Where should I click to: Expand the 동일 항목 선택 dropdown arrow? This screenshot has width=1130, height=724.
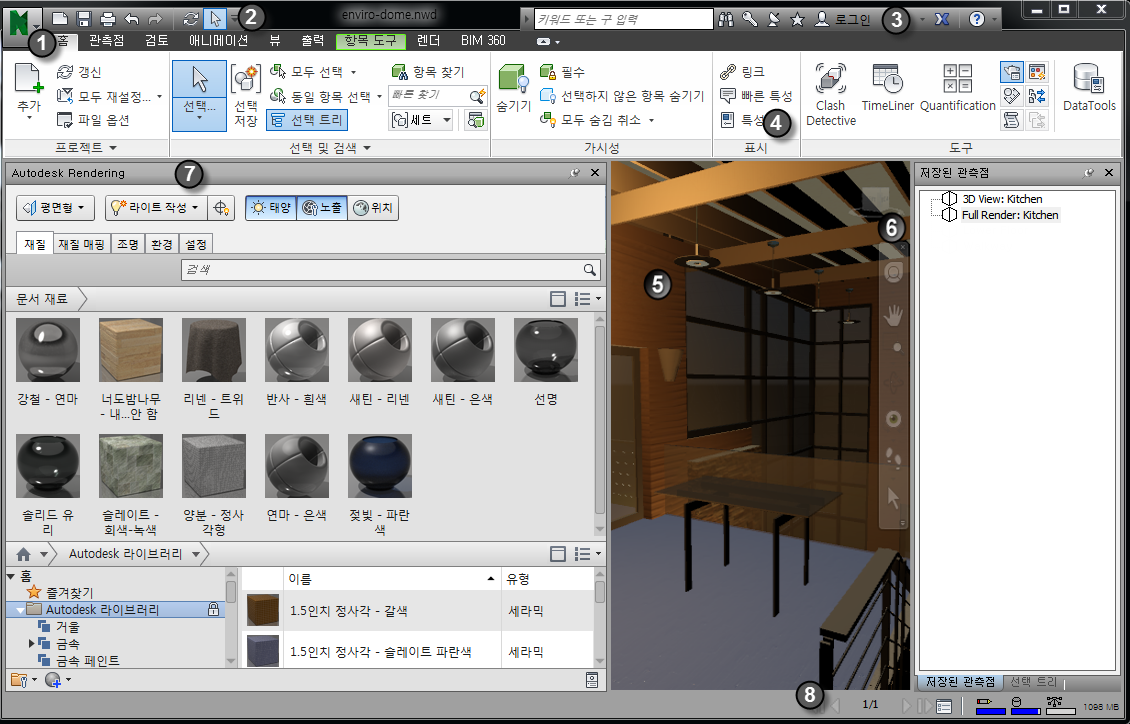point(379,96)
